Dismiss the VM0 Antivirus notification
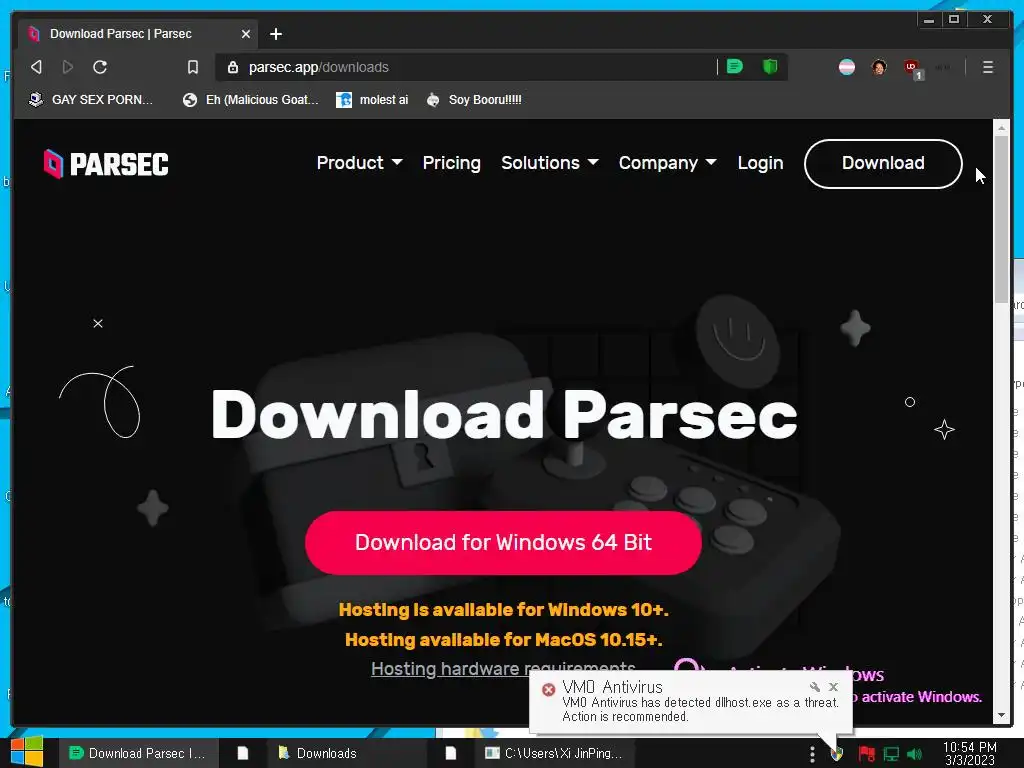Screen dimensions: 1024x768 click(833, 686)
